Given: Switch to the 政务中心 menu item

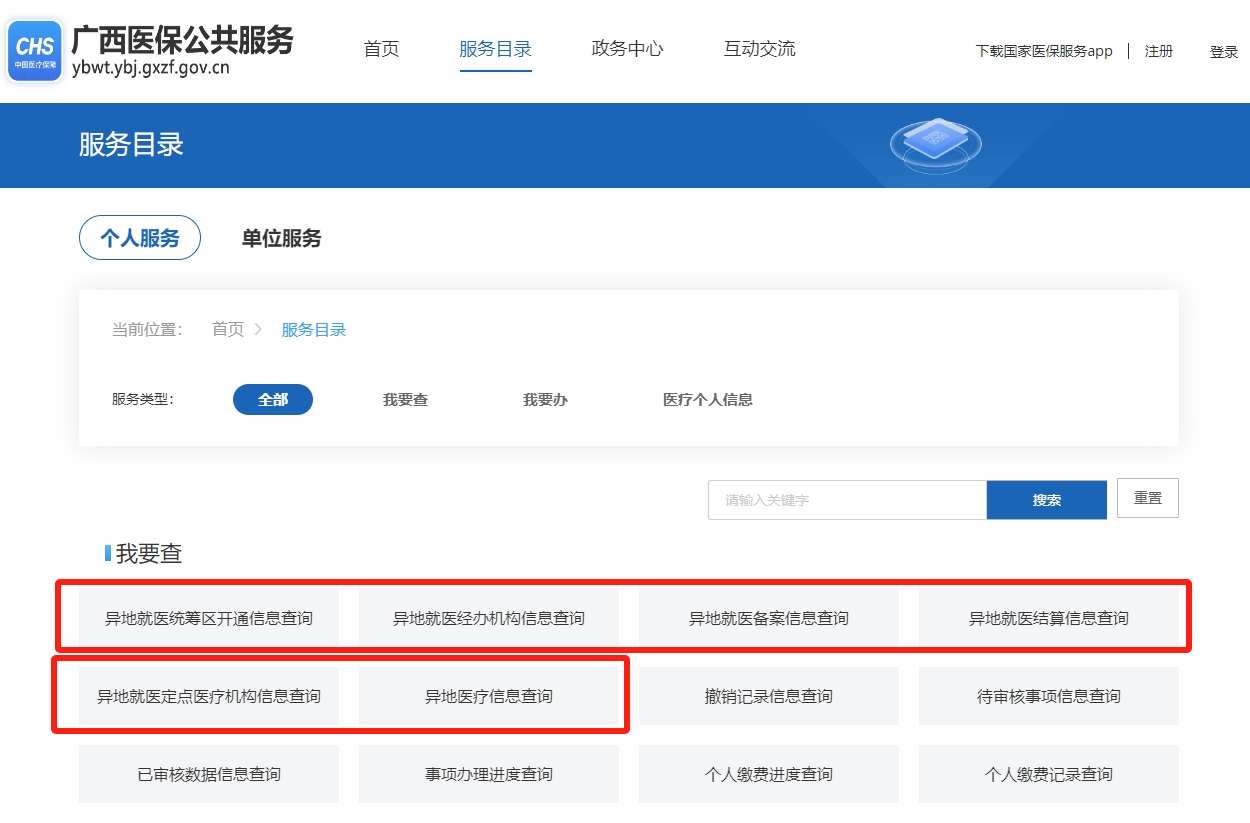Looking at the screenshot, I should (x=627, y=49).
